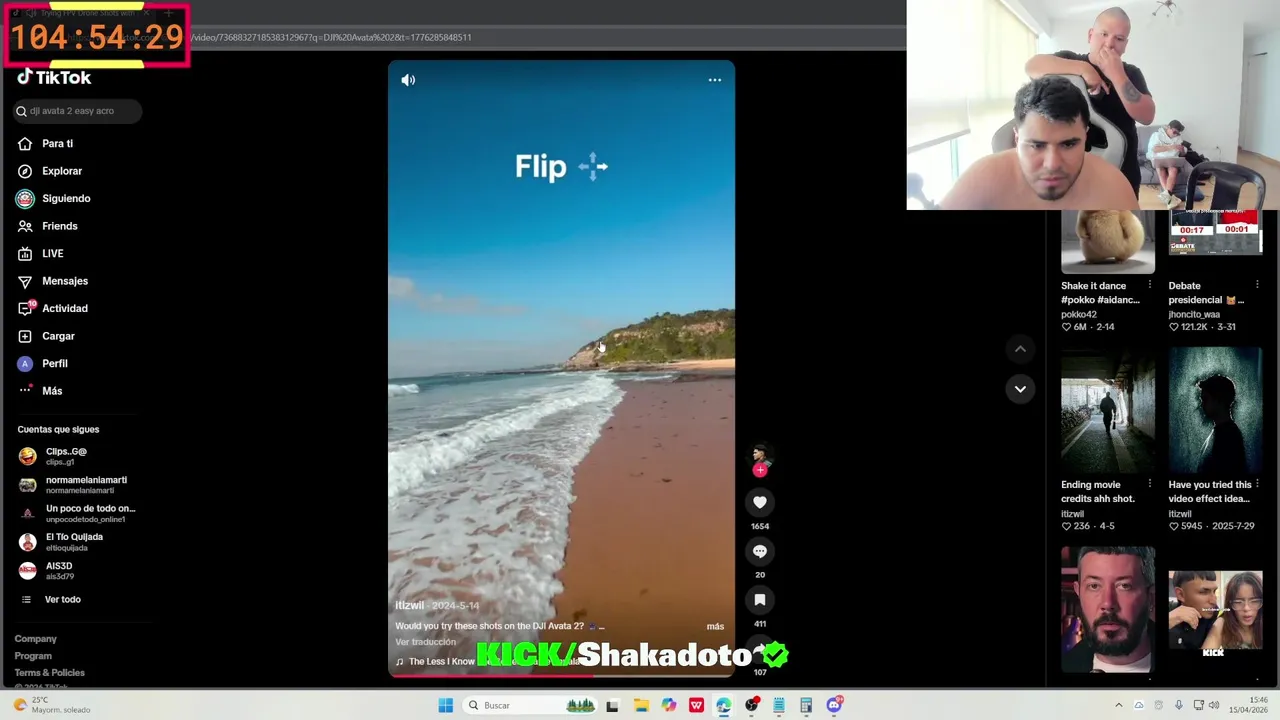Open the 'Shake it dance' video thumbnail
1280x720 pixels.
(x=1108, y=241)
